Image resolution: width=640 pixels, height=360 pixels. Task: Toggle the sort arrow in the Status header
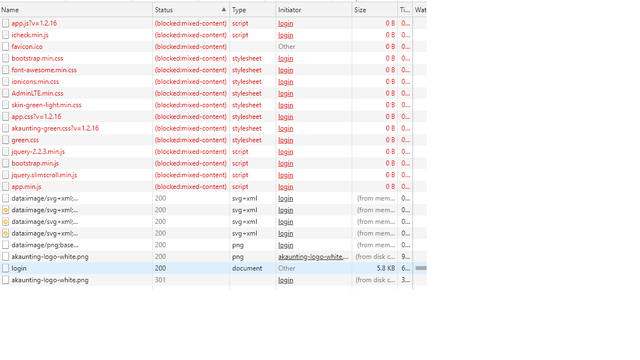224,9
